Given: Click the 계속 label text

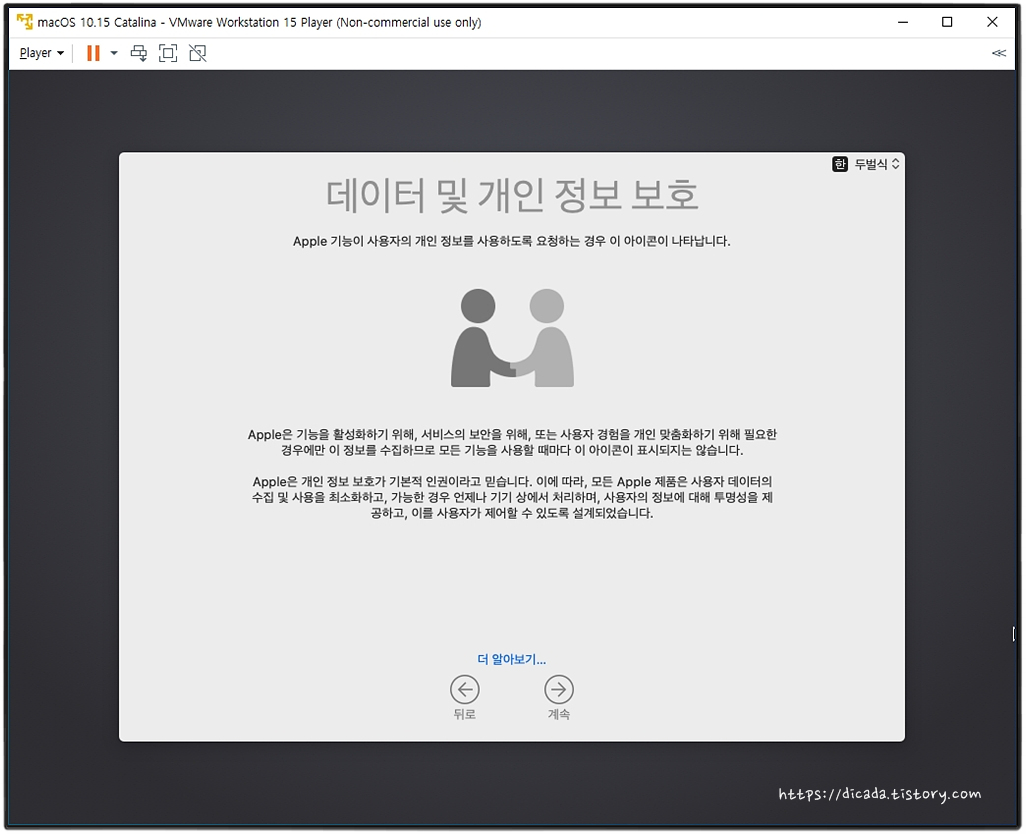Looking at the screenshot, I should tap(559, 714).
